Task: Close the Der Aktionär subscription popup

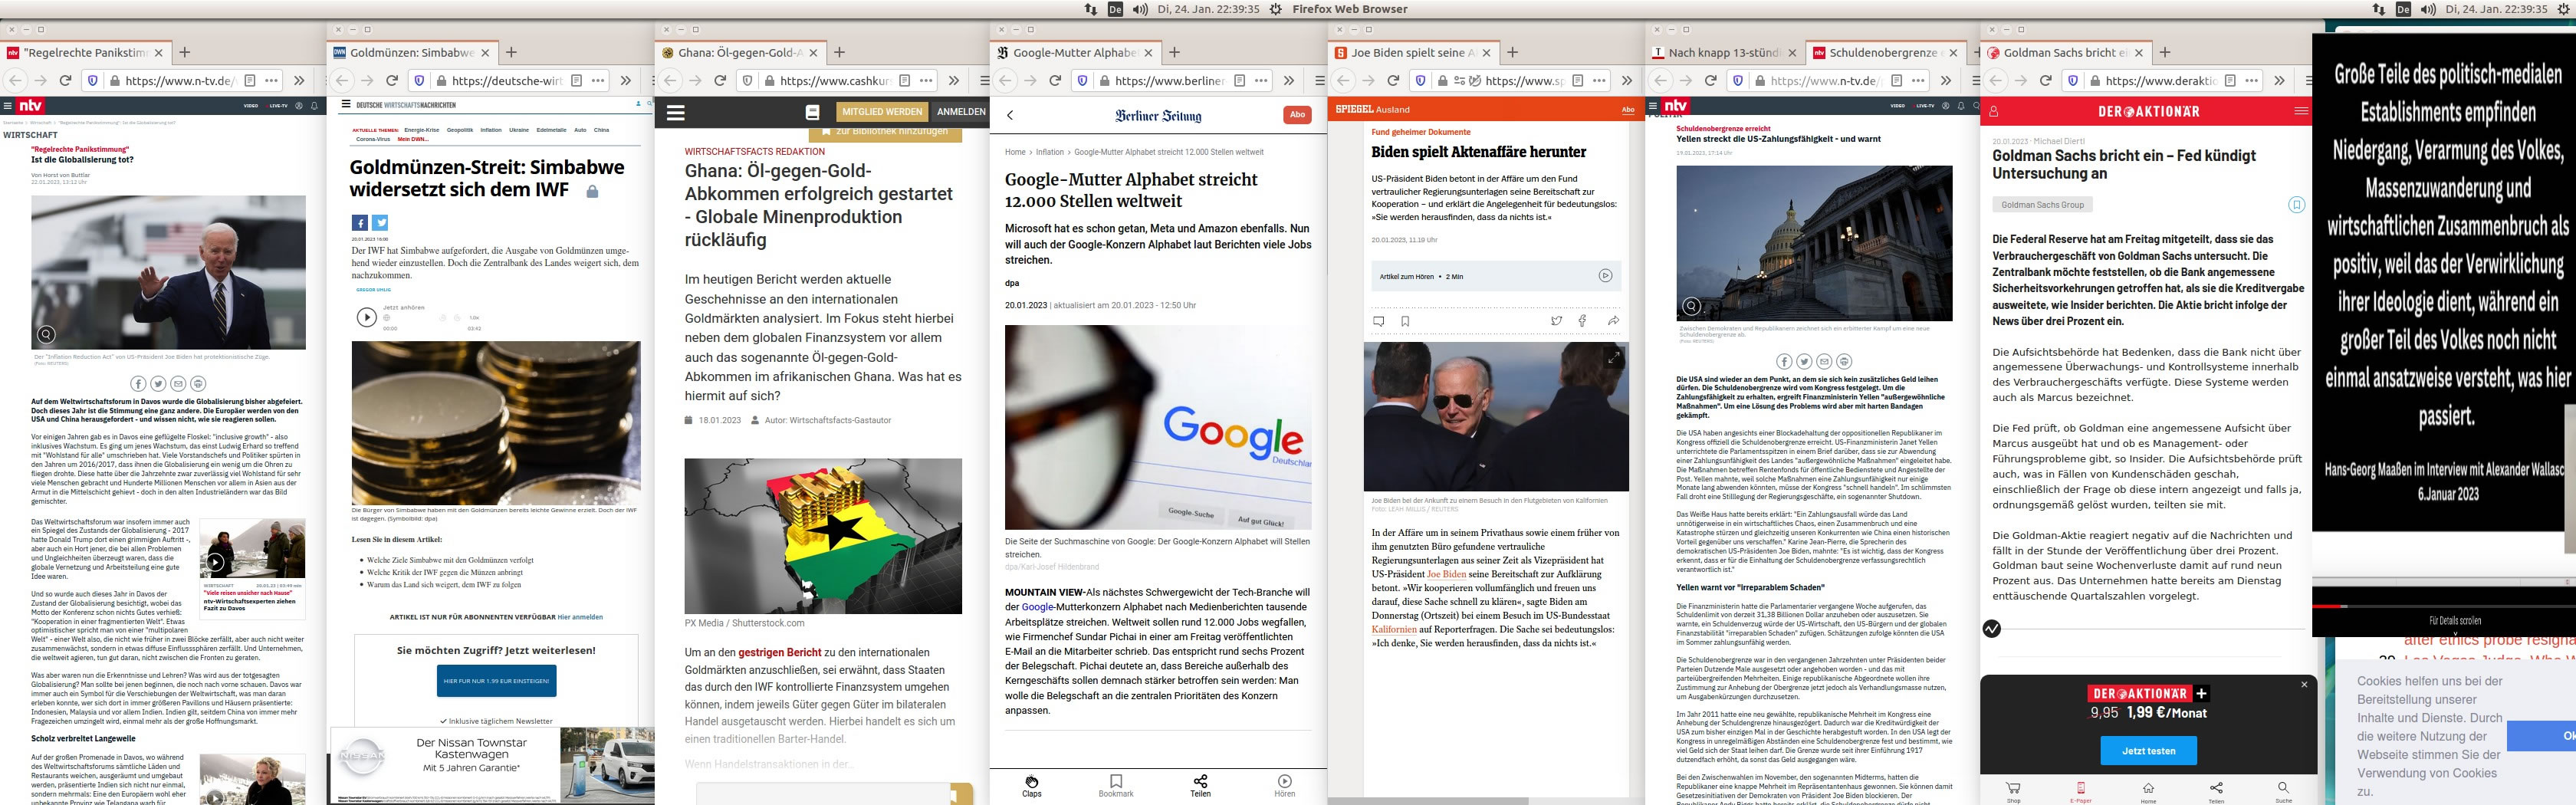Action: coord(2304,685)
